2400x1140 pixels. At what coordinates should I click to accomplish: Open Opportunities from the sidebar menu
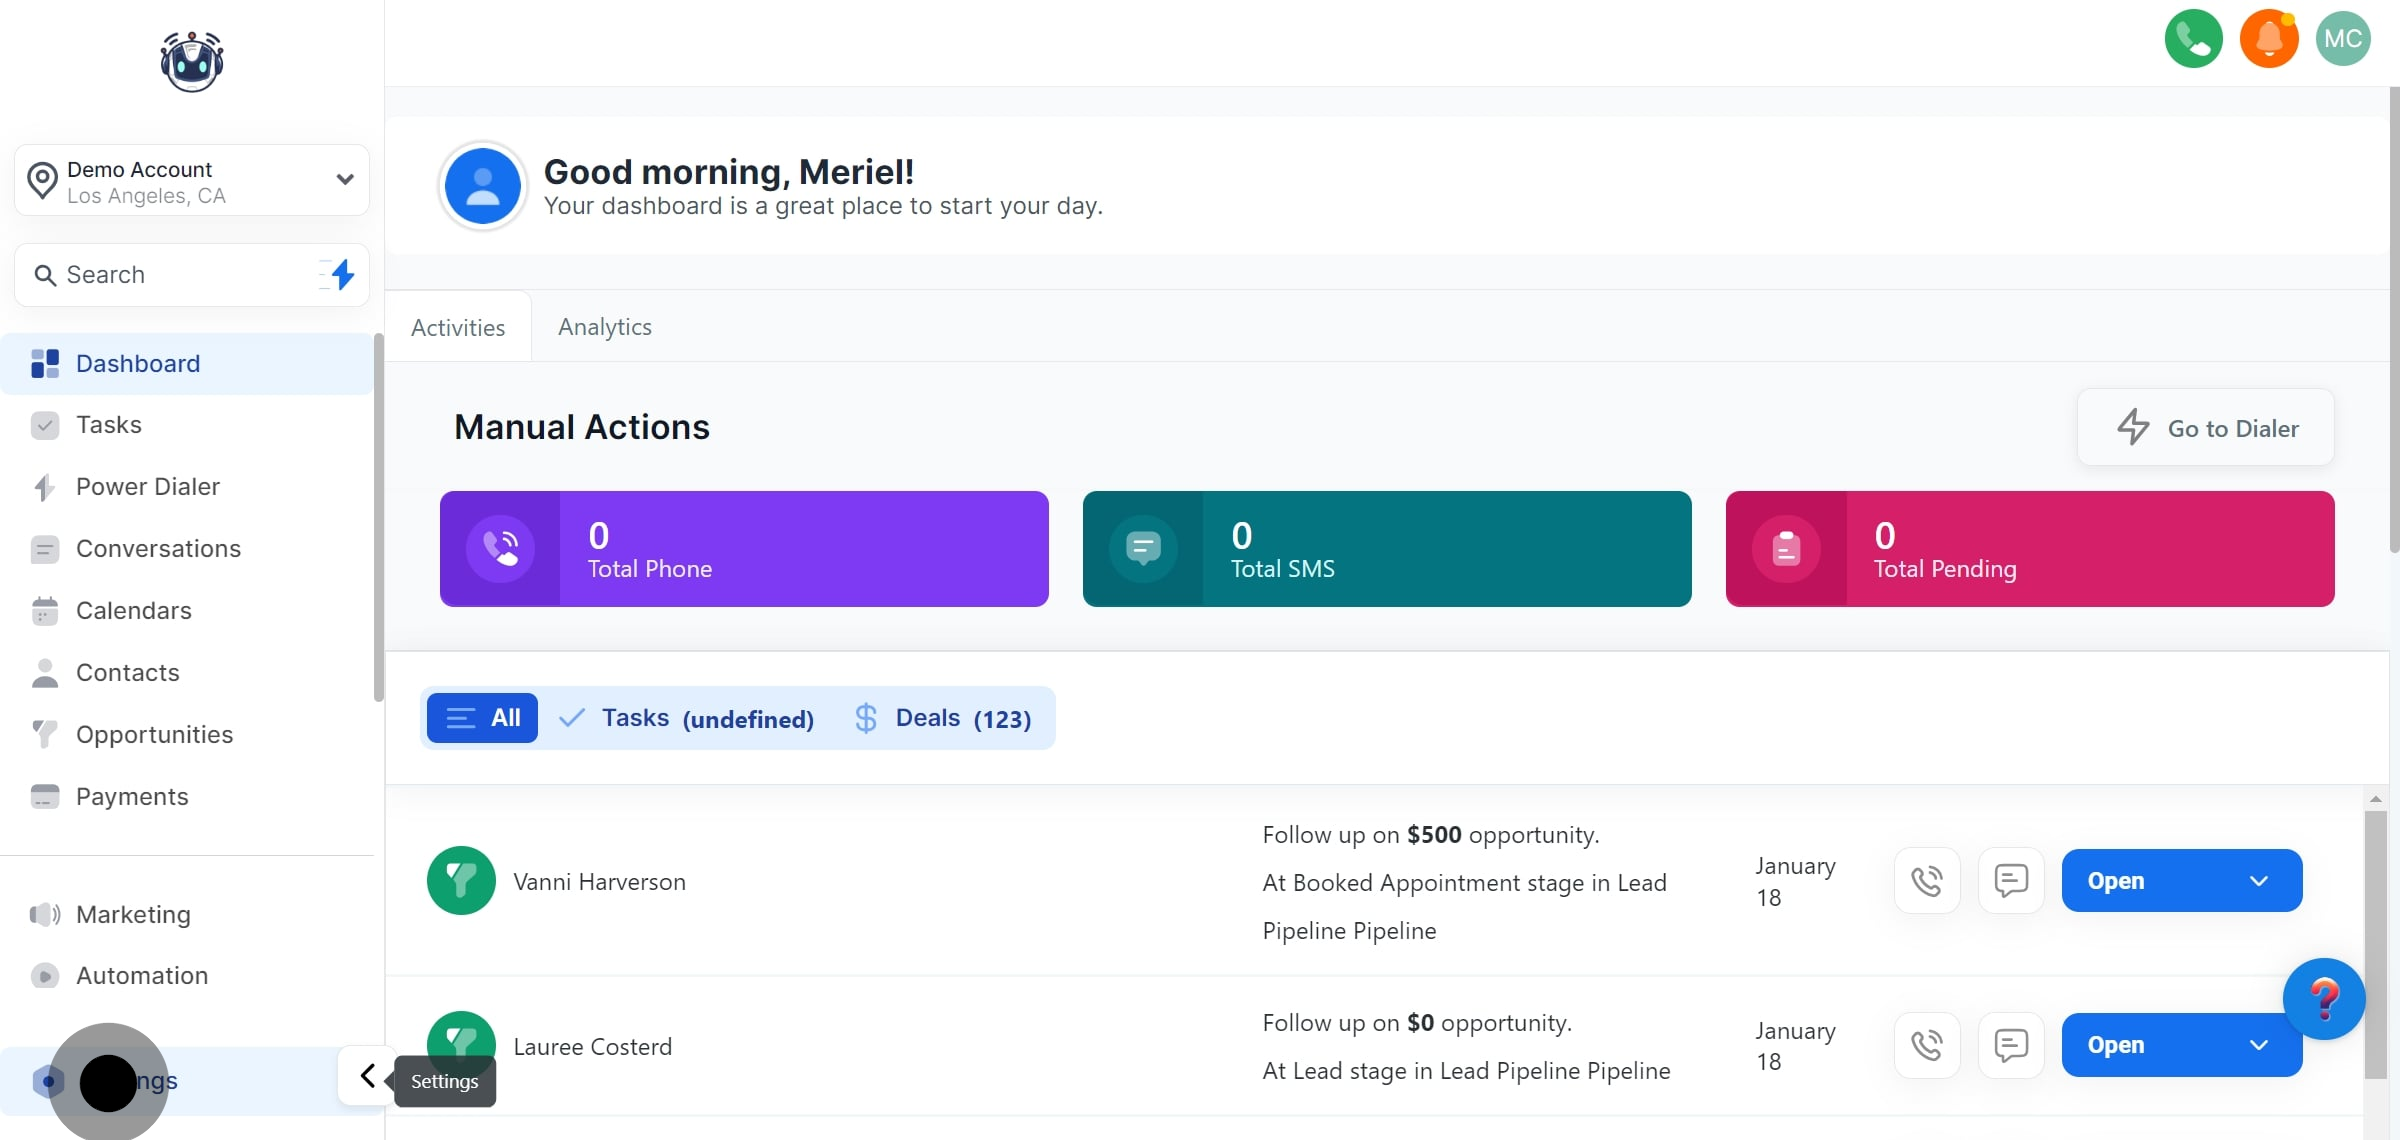[x=154, y=735]
